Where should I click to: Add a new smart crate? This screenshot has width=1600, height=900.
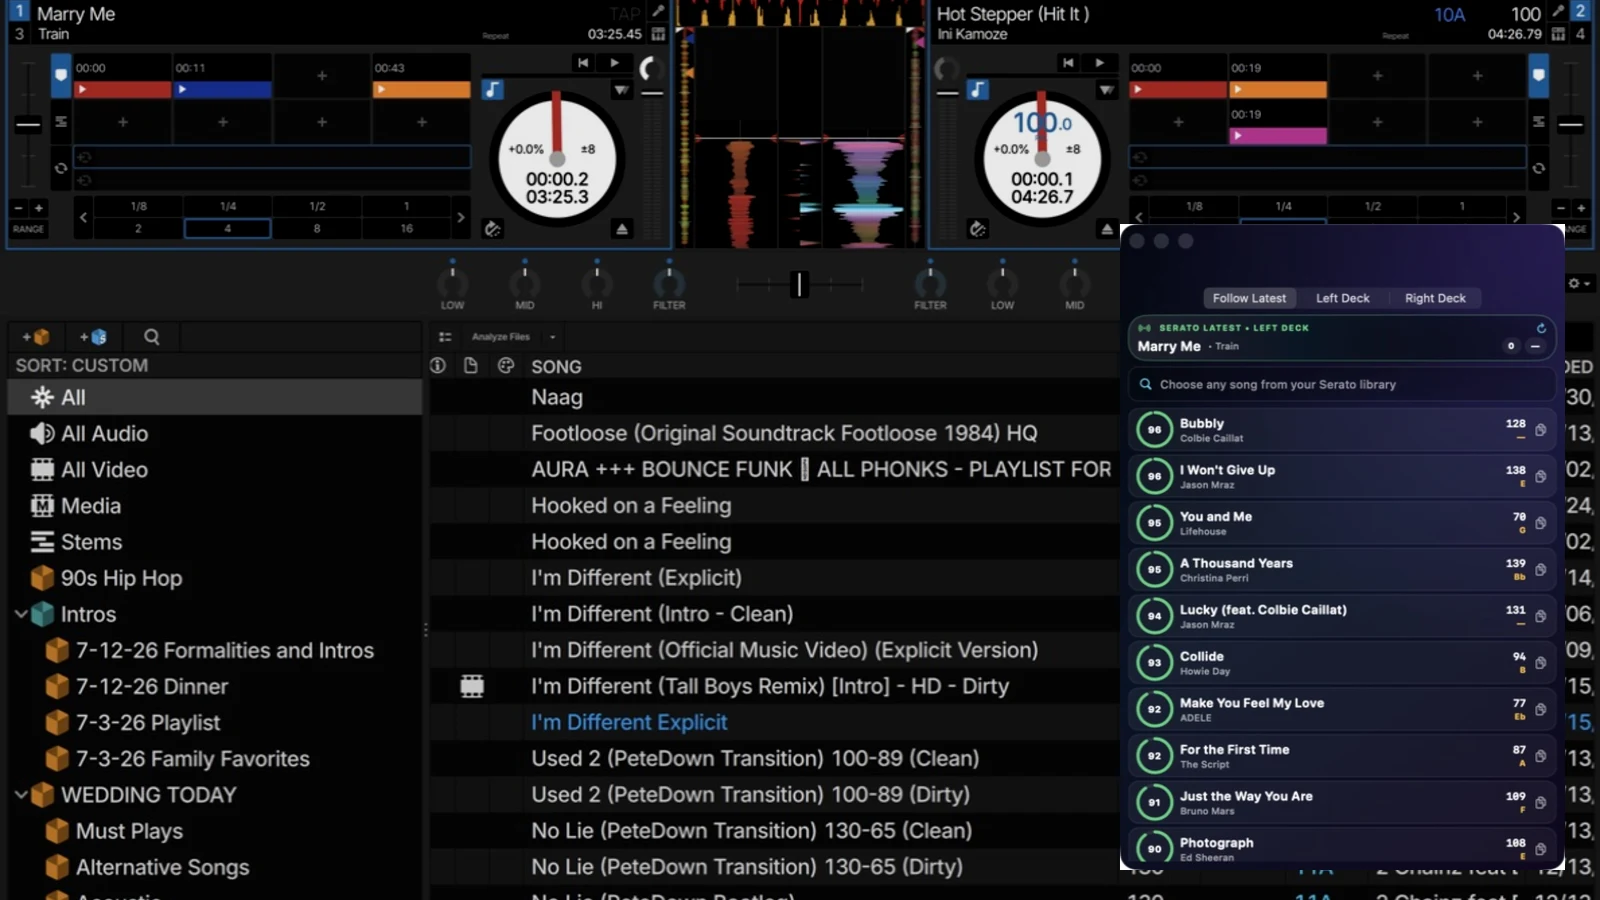pyautogui.click(x=93, y=337)
